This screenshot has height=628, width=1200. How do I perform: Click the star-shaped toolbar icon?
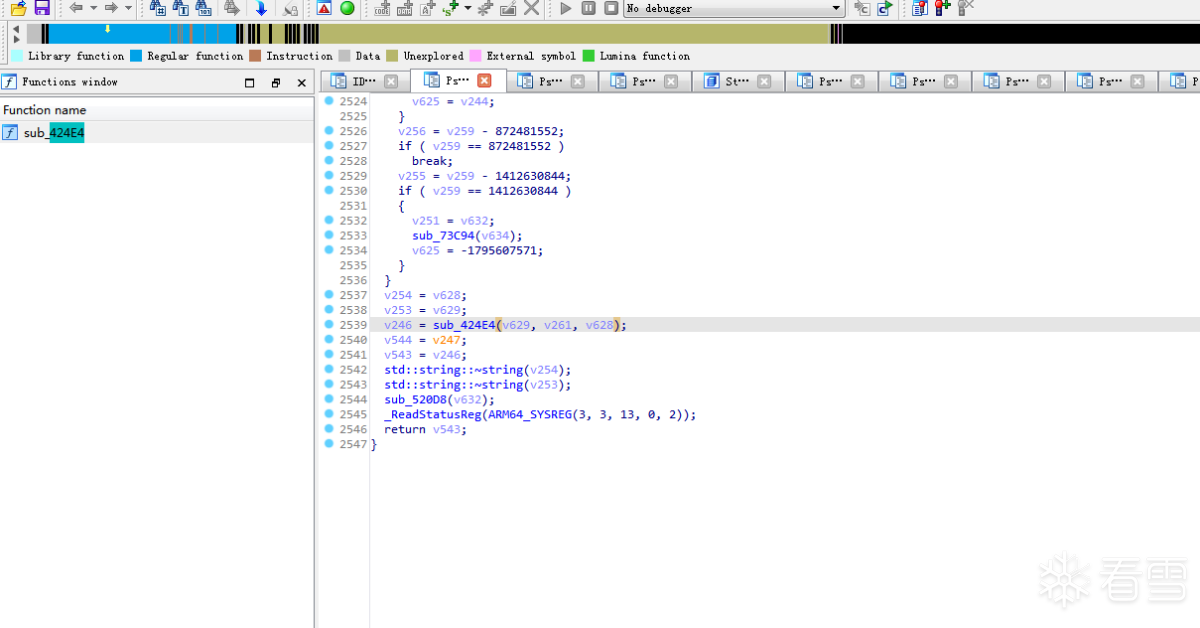point(485,8)
